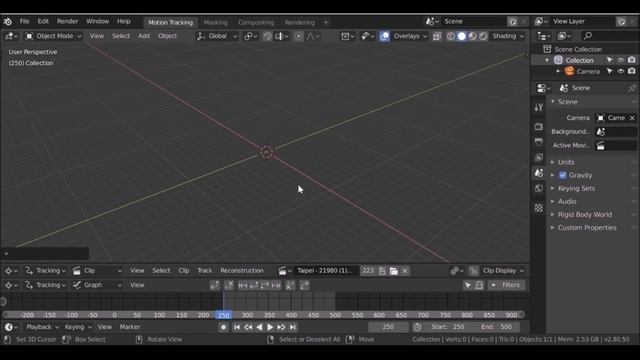Image resolution: width=640 pixels, height=360 pixels.
Task: Switch to the Masking workspace tab
Action: (x=216, y=22)
